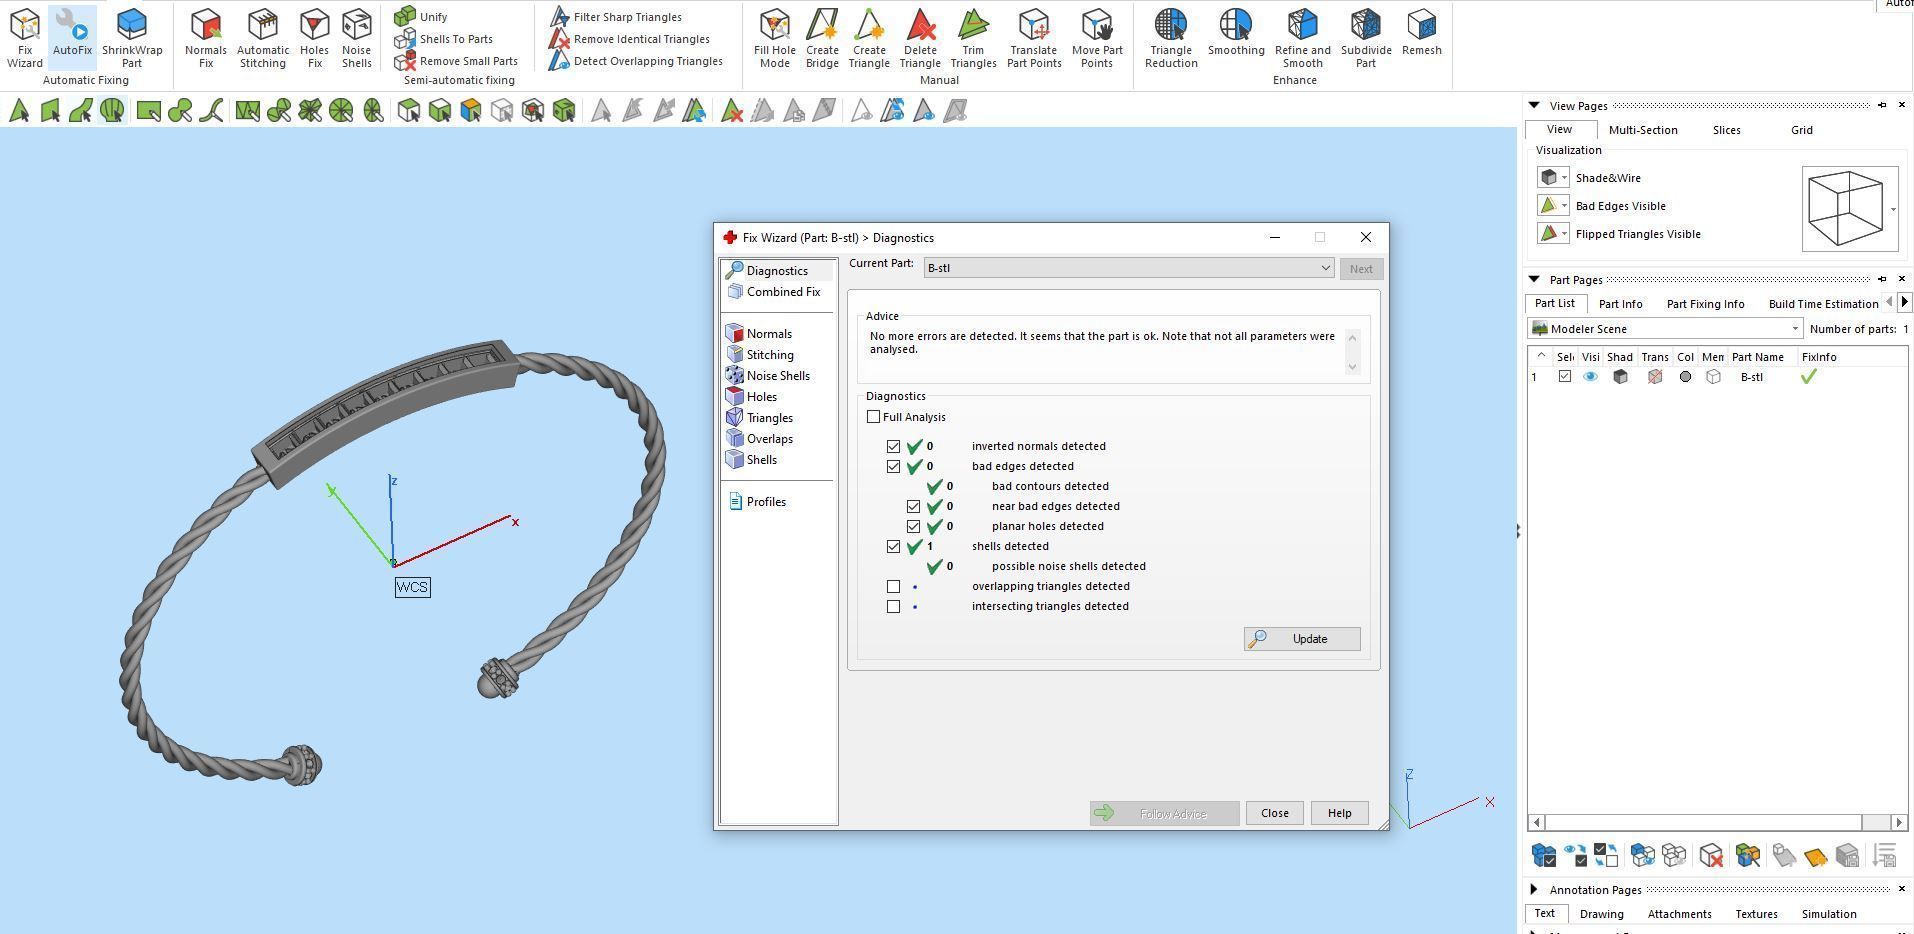Screen dimensions: 1914x934
Task: Open Combined Fix in wizard sidebar
Action: (774, 292)
